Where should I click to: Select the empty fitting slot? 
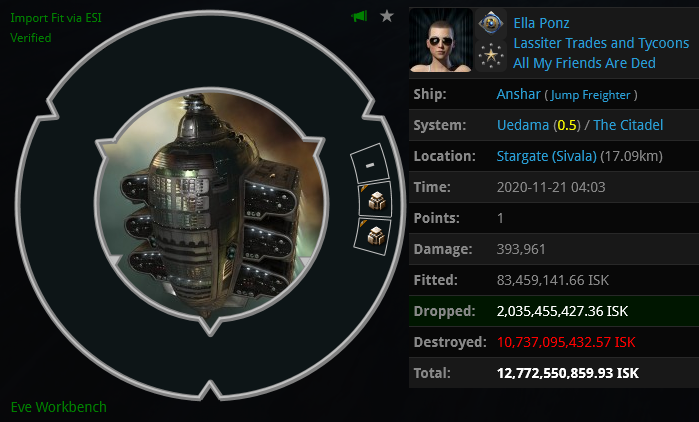tap(370, 164)
